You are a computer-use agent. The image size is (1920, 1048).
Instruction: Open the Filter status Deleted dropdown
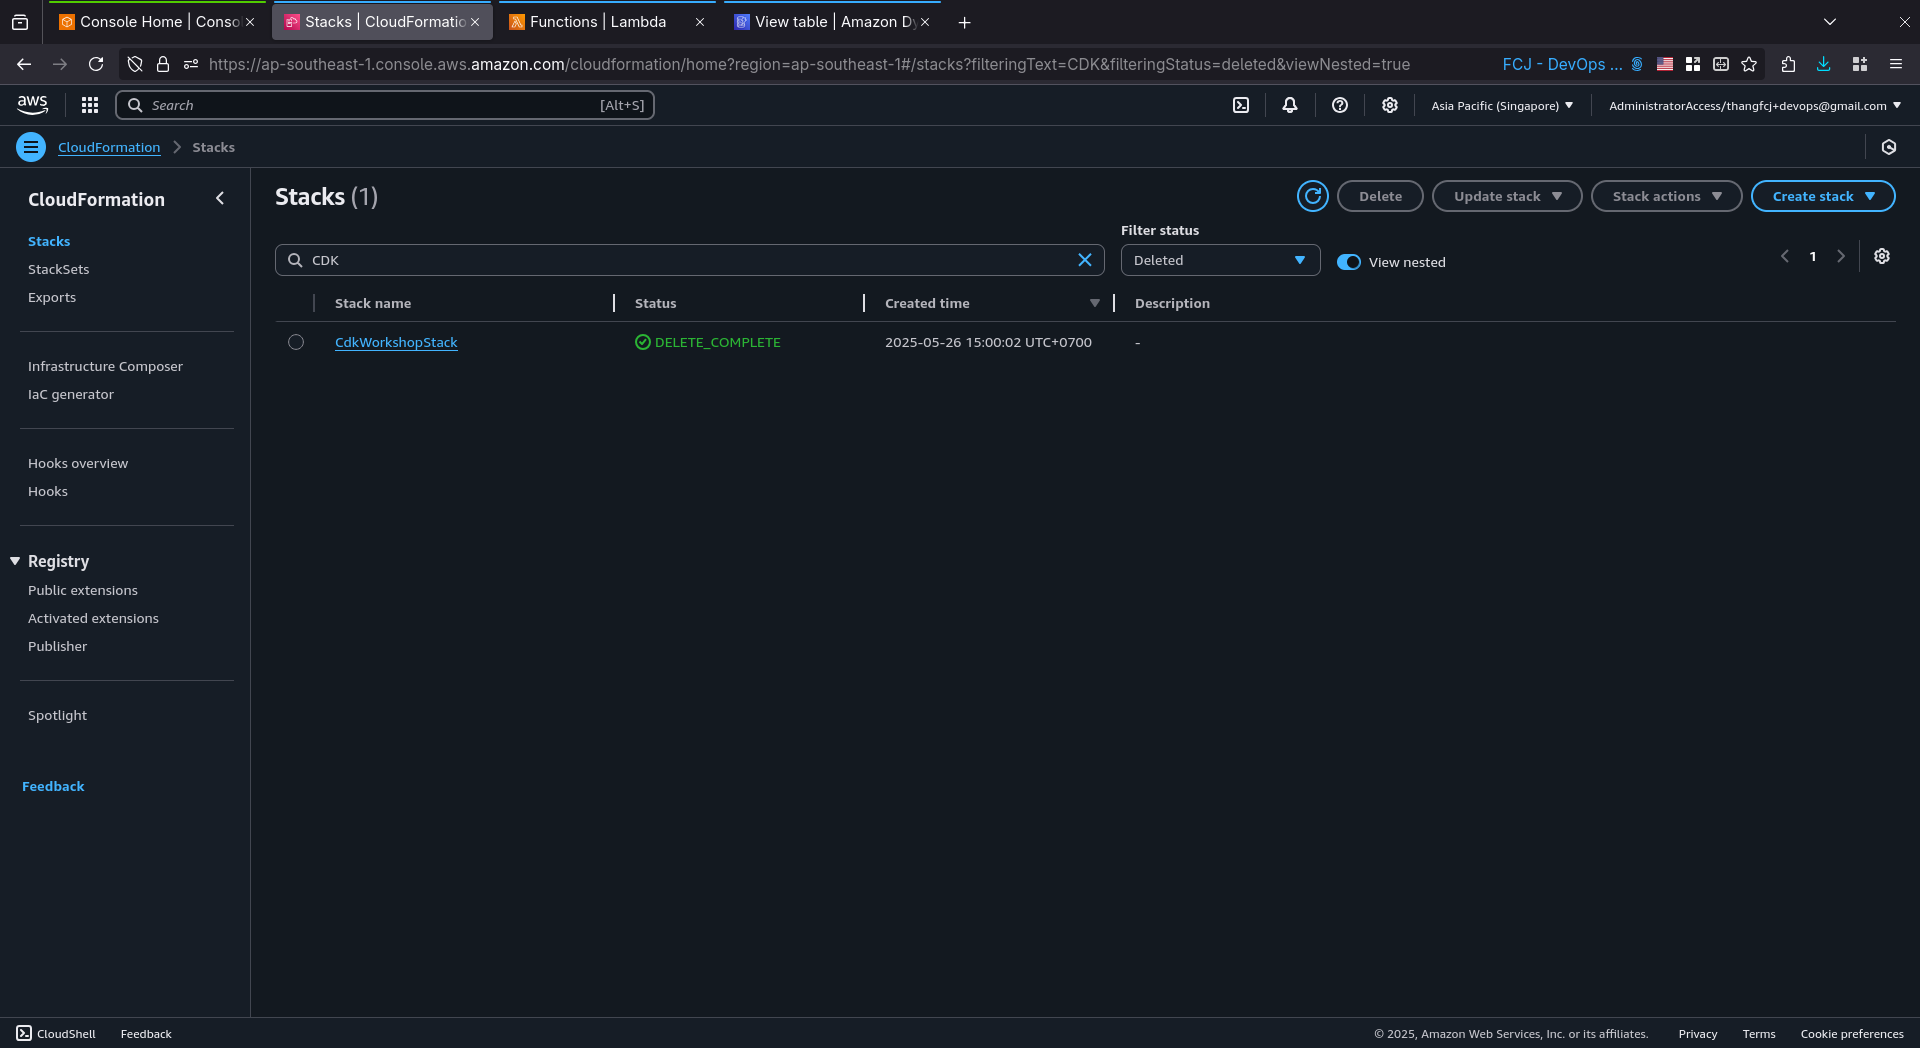[x=1220, y=260]
